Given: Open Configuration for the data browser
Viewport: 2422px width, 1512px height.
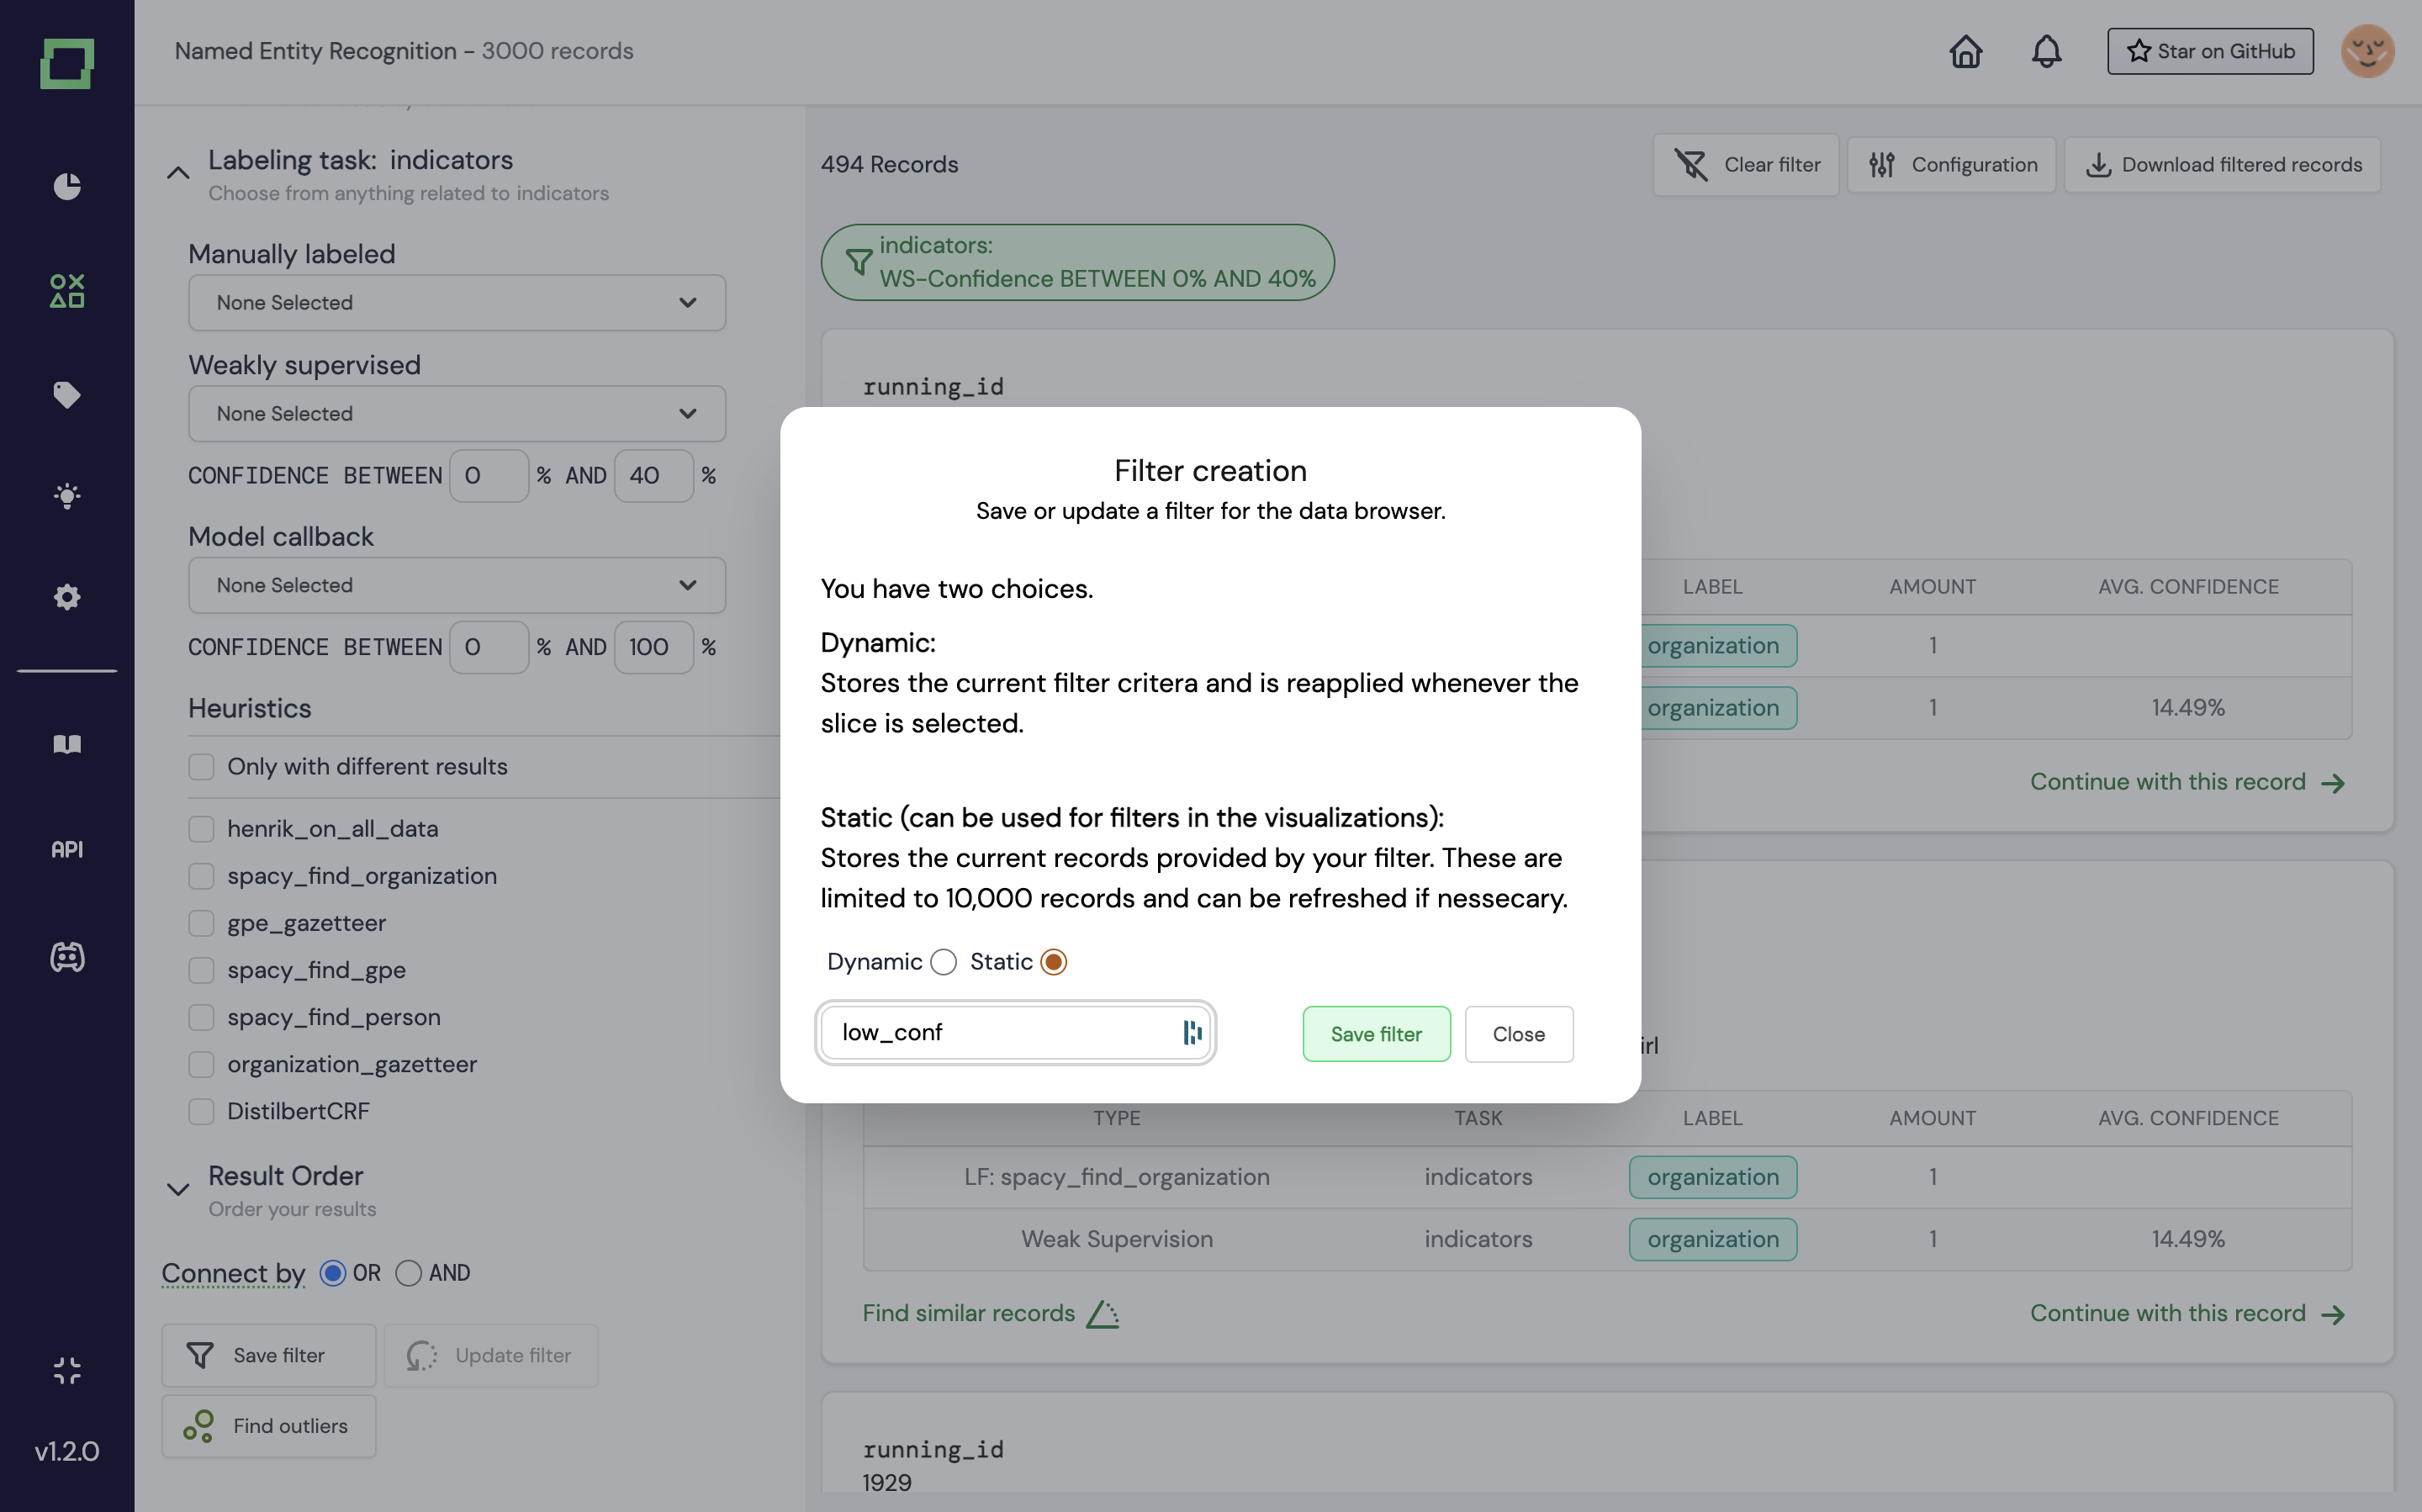Looking at the screenshot, I should coord(1951,164).
